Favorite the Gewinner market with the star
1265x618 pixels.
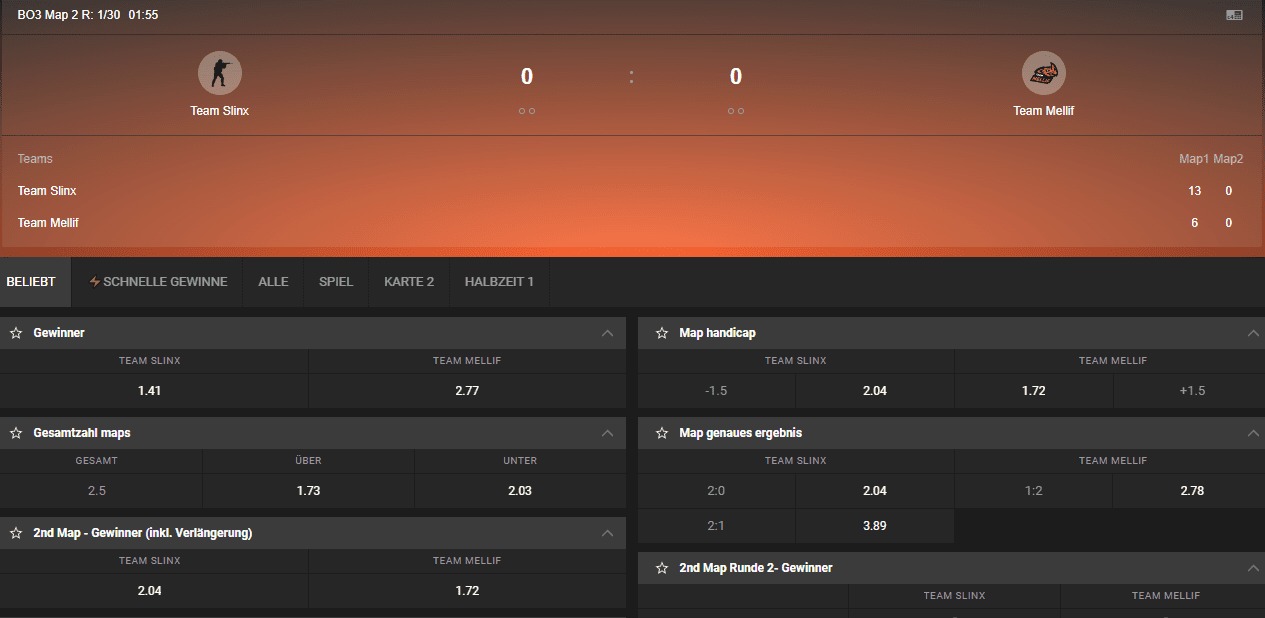[16, 333]
